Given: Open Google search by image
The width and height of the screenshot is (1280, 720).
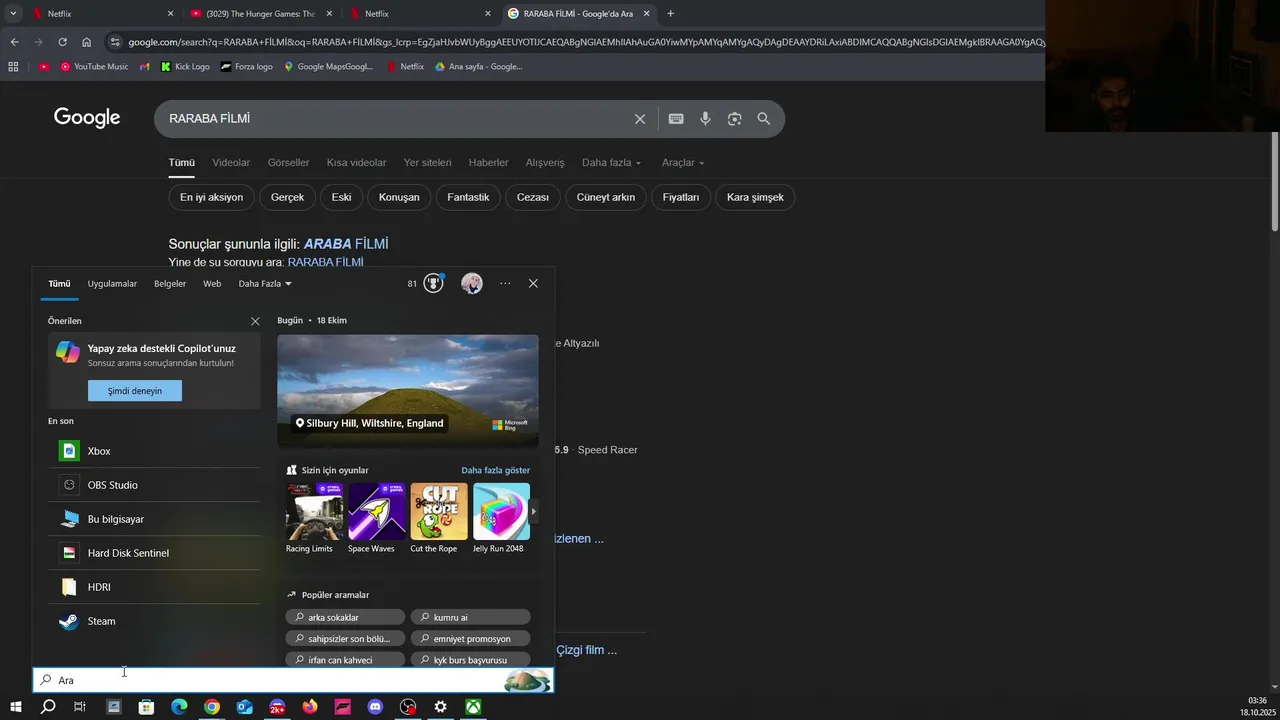Looking at the screenshot, I should click(x=734, y=119).
